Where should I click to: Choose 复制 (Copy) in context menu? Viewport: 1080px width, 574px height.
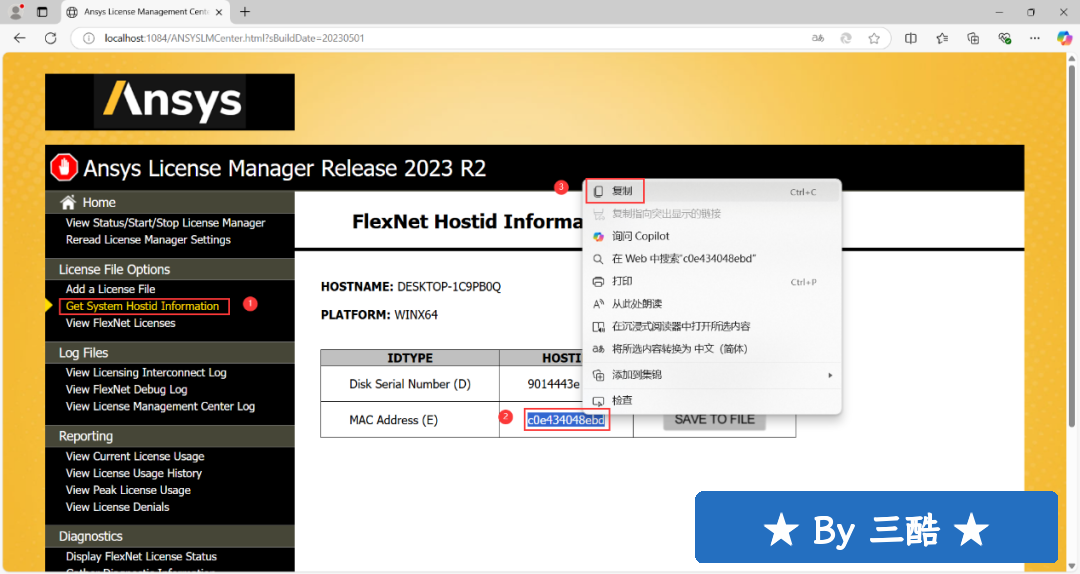click(712, 192)
